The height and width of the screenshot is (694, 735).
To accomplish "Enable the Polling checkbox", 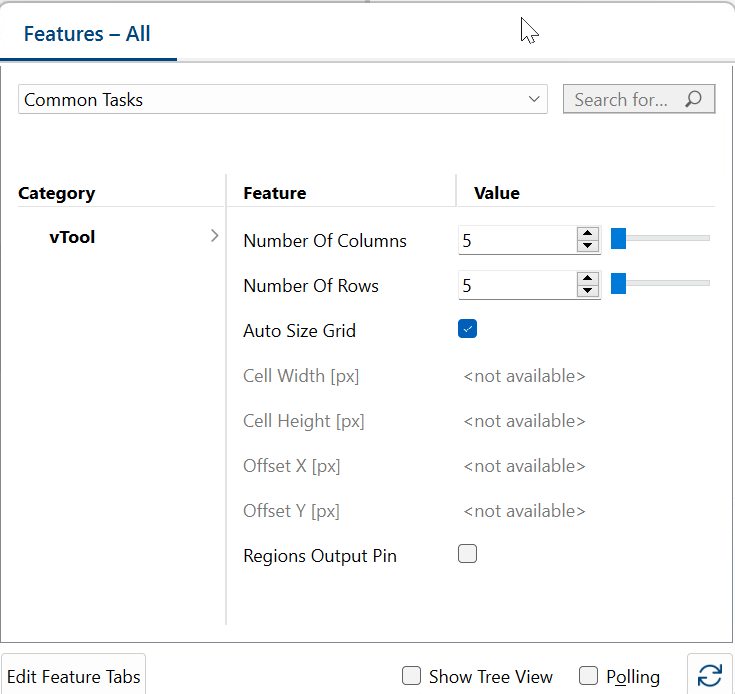I will click(x=589, y=676).
